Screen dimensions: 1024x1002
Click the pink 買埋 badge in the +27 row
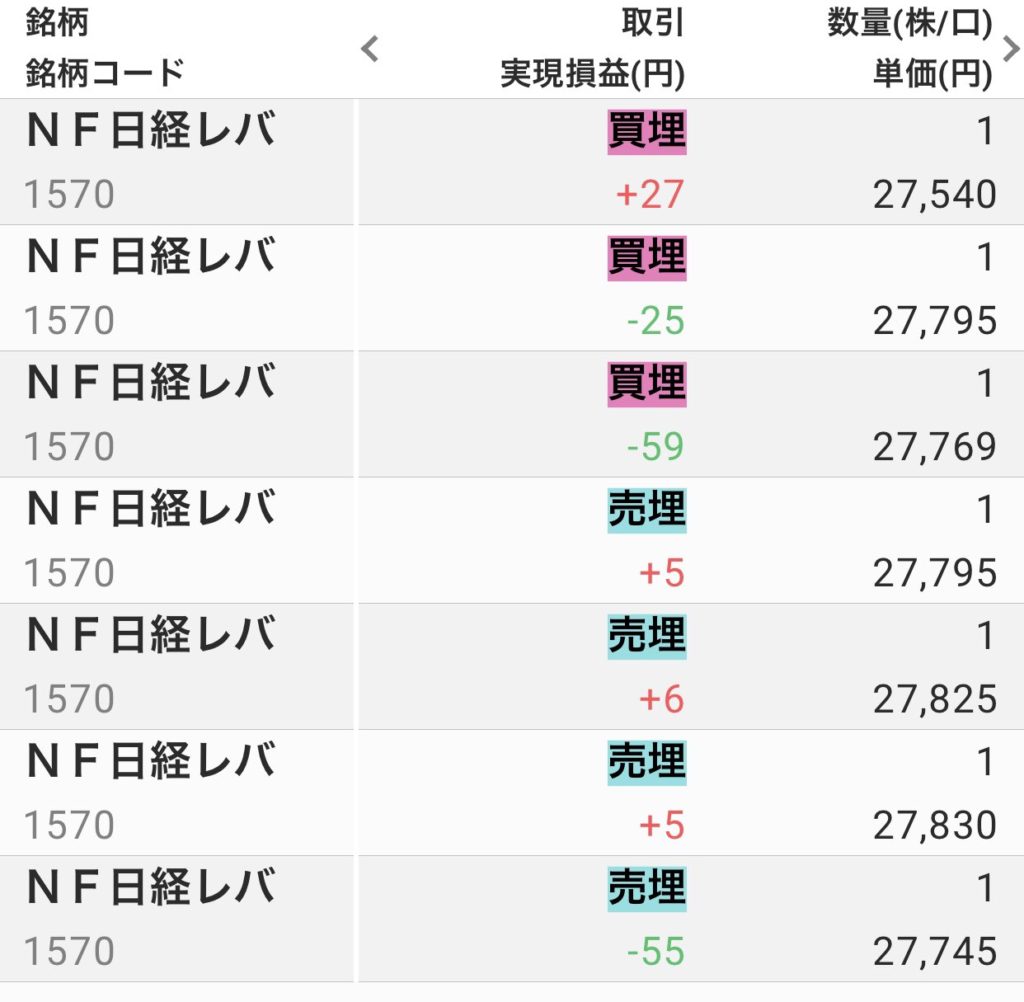(x=647, y=132)
